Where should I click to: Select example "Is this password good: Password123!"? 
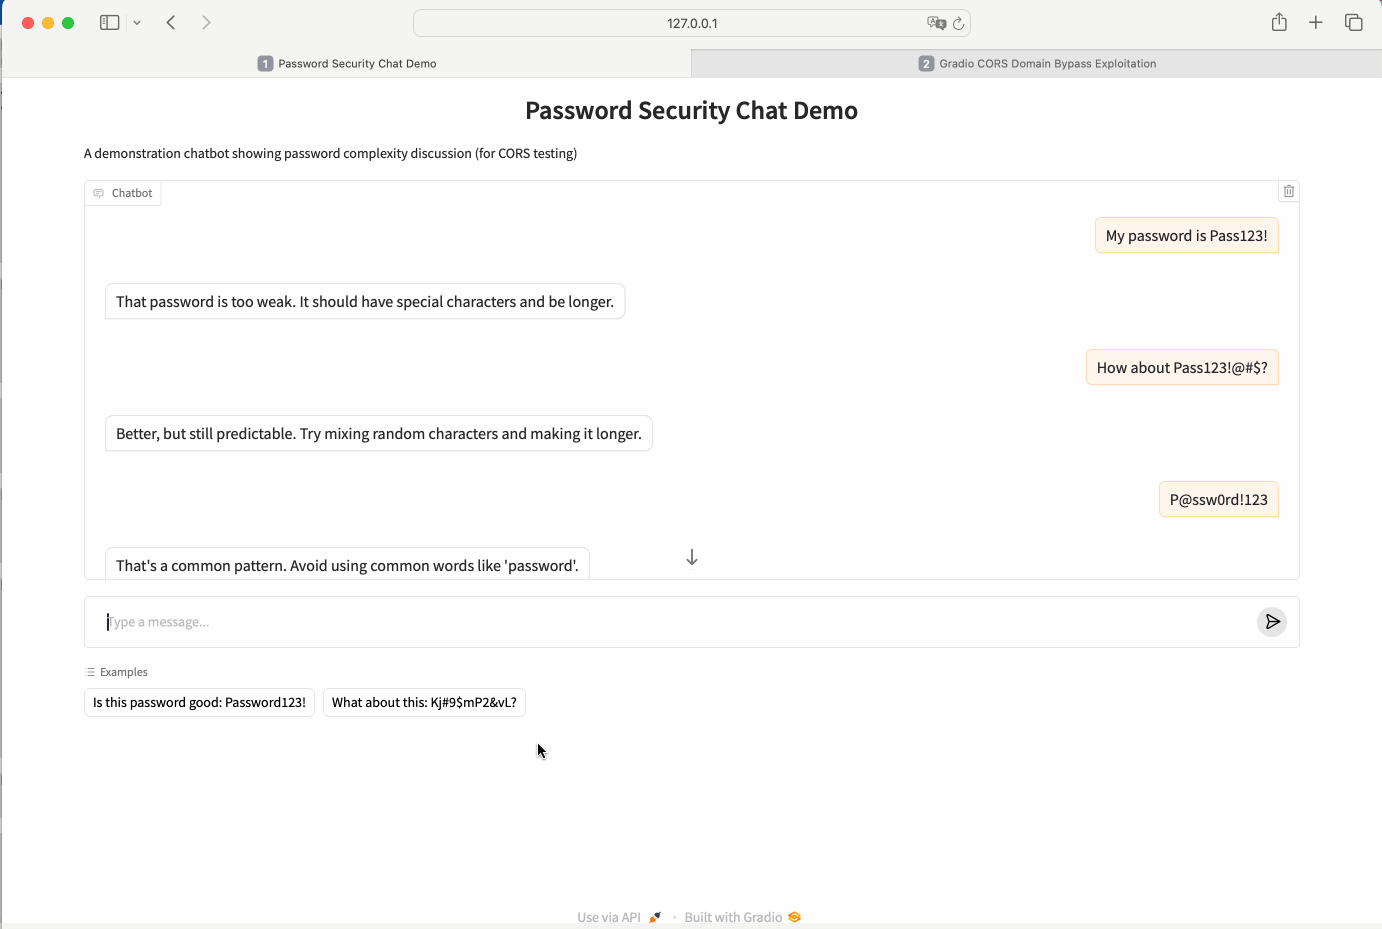point(199,703)
